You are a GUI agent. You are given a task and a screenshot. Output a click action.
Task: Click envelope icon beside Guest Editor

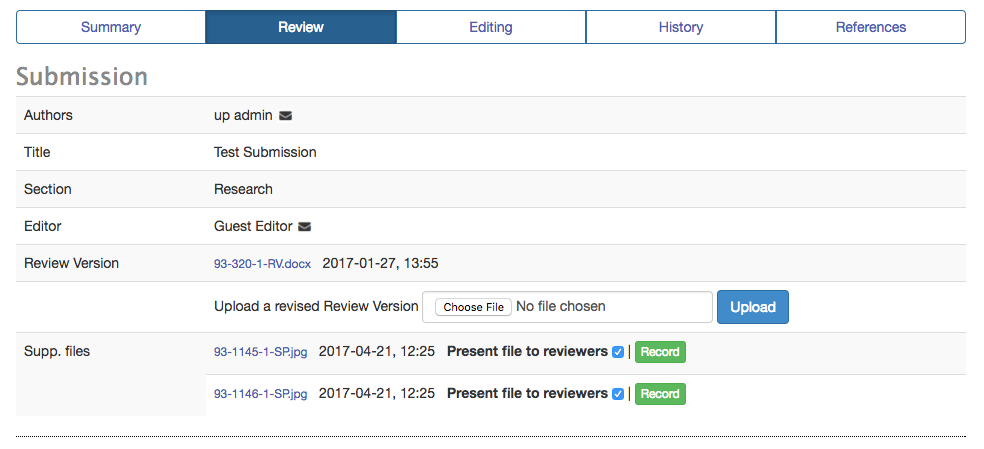304,227
